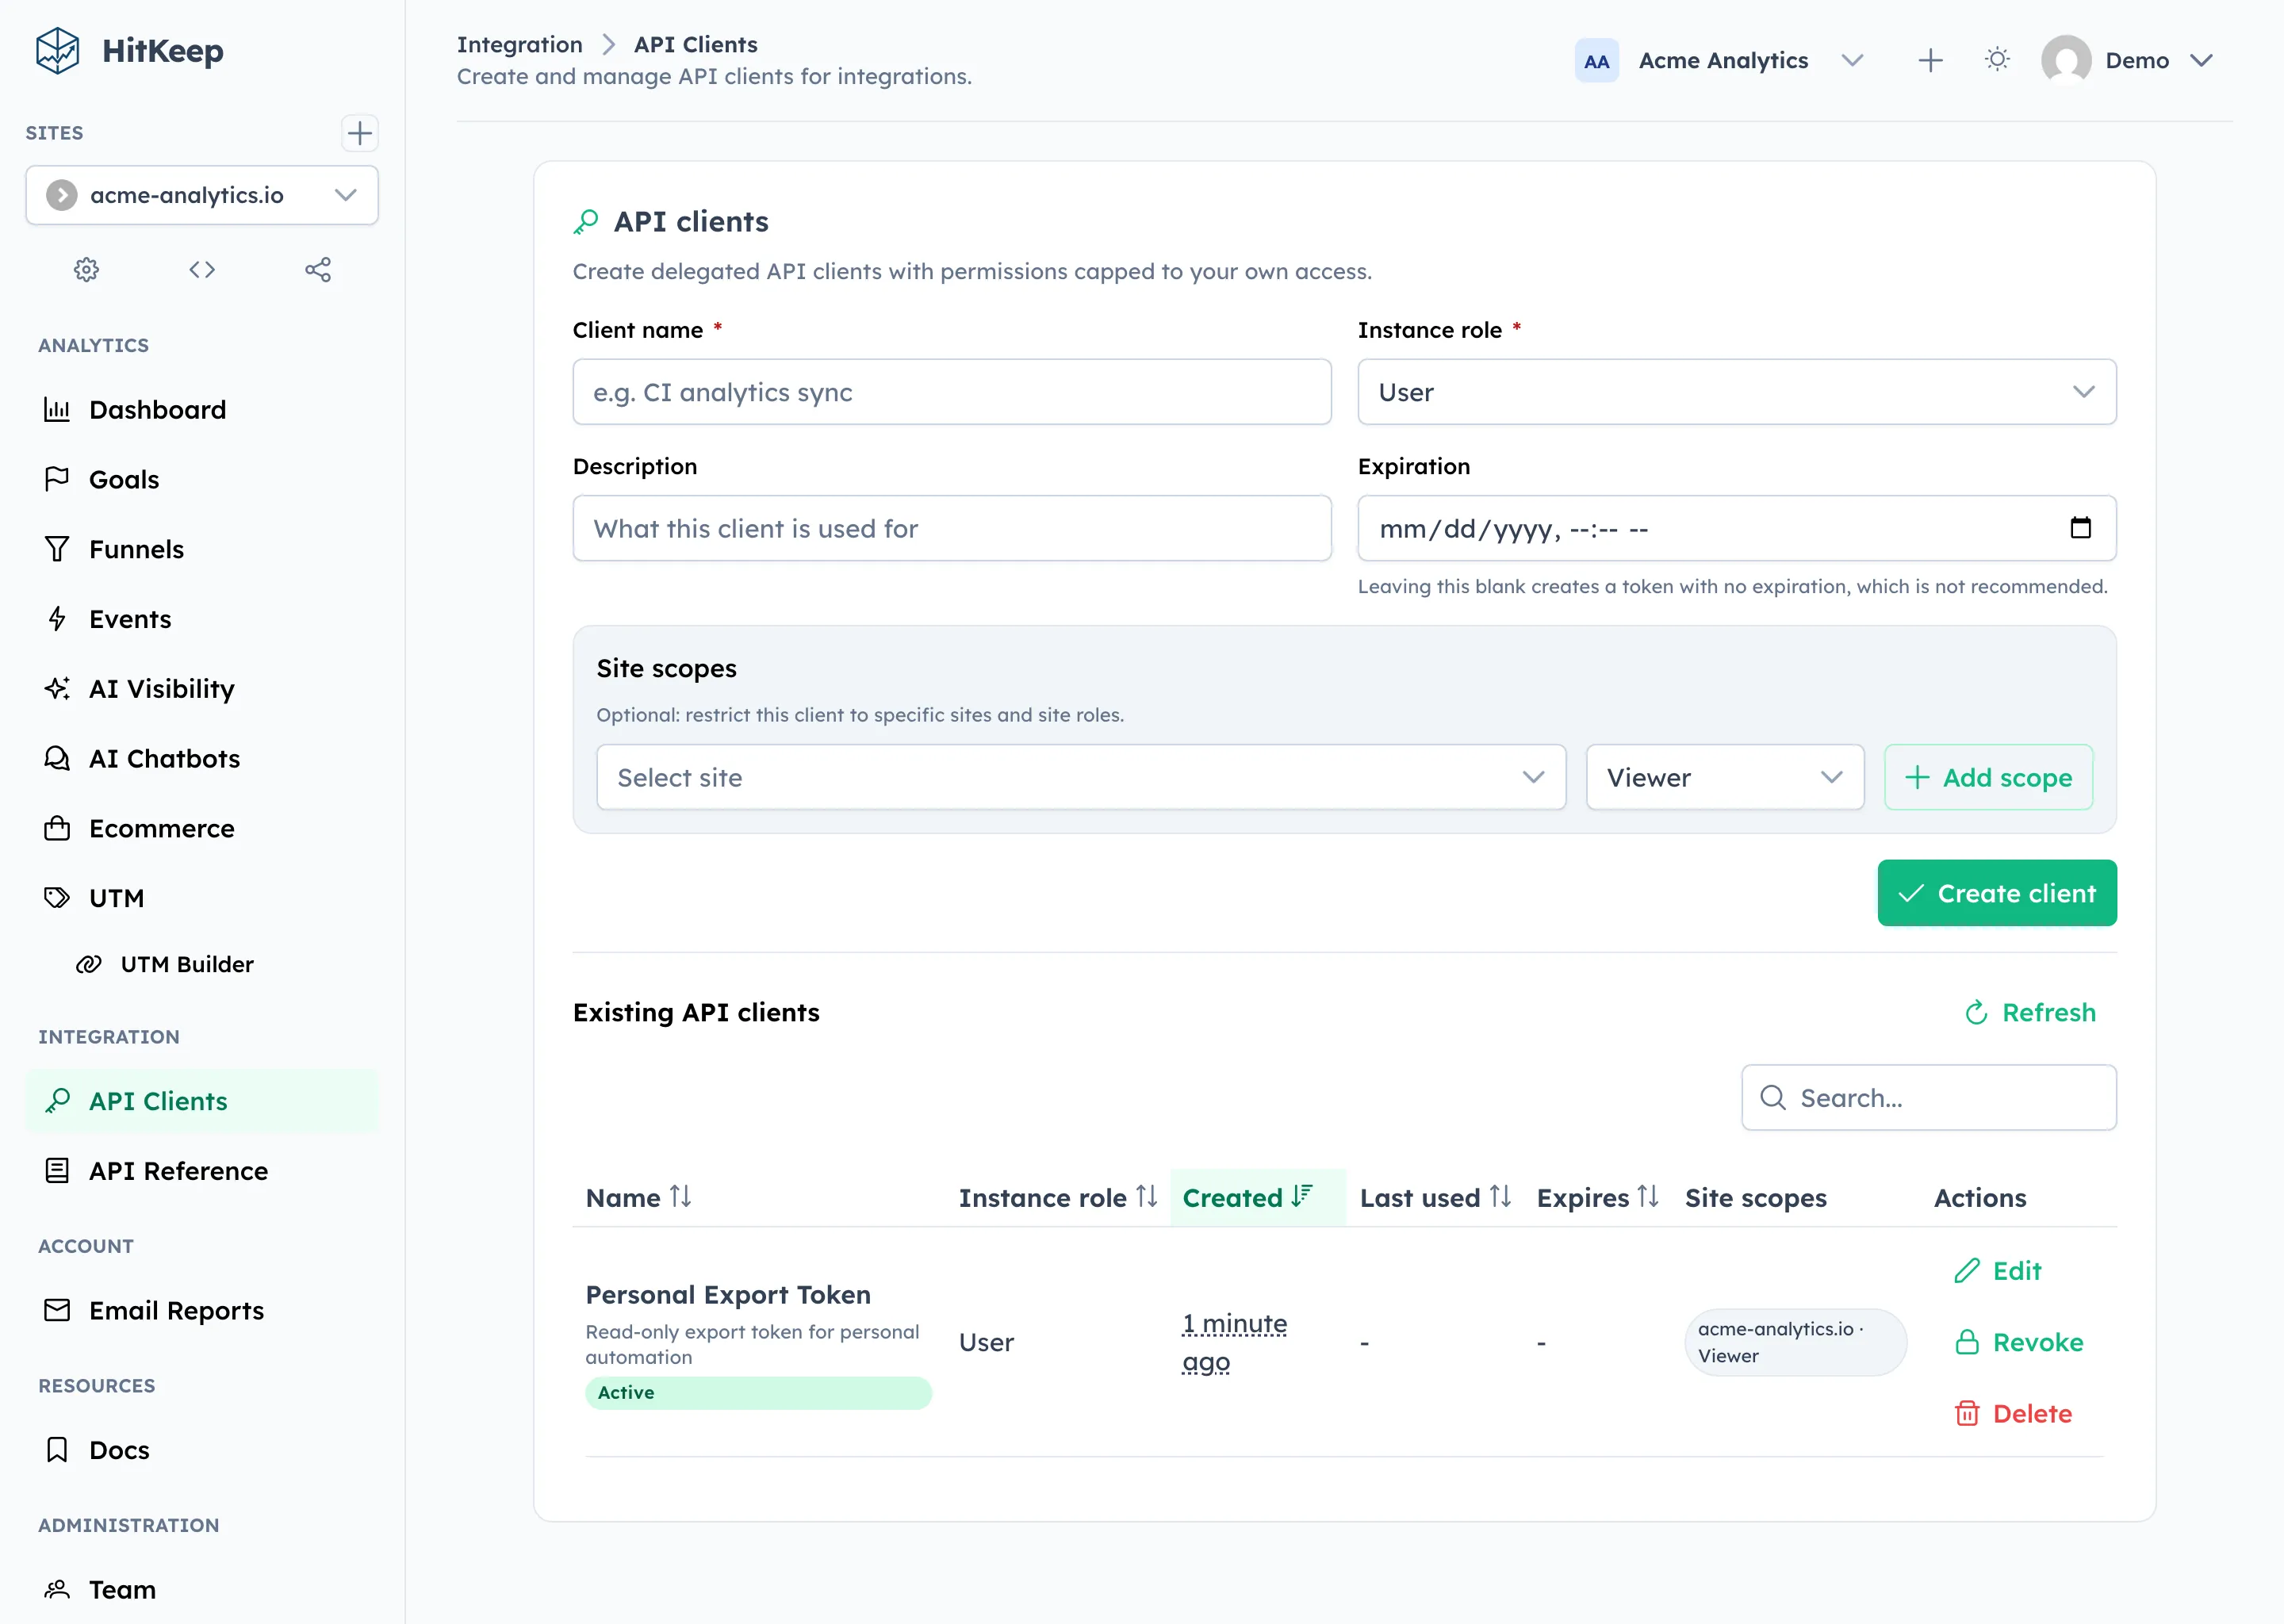Open the acme-analytics.io site selector

point(201,195)
